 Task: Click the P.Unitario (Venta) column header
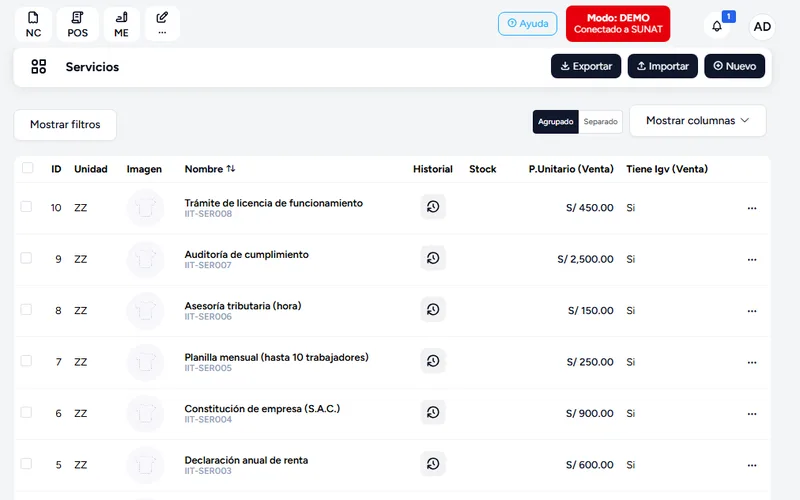point(571,169)
